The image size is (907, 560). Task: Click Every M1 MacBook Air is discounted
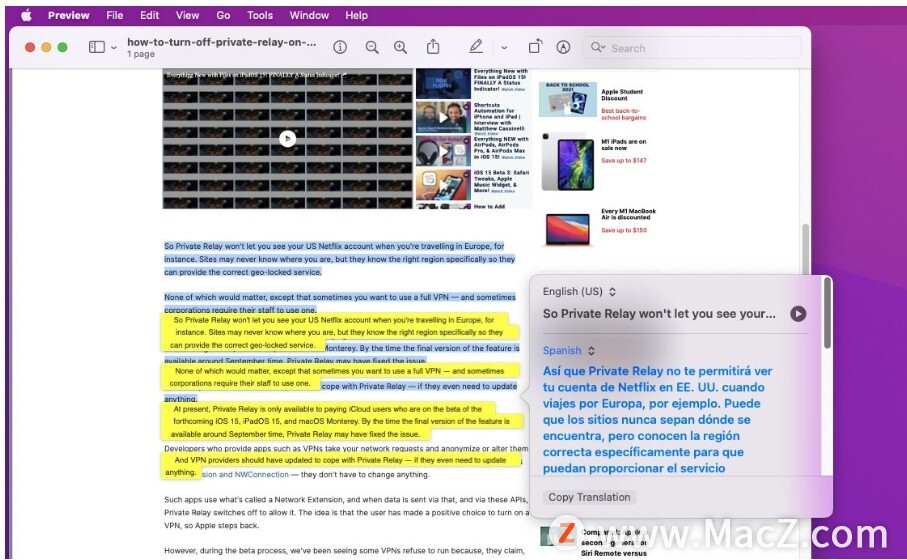[628, 214]
